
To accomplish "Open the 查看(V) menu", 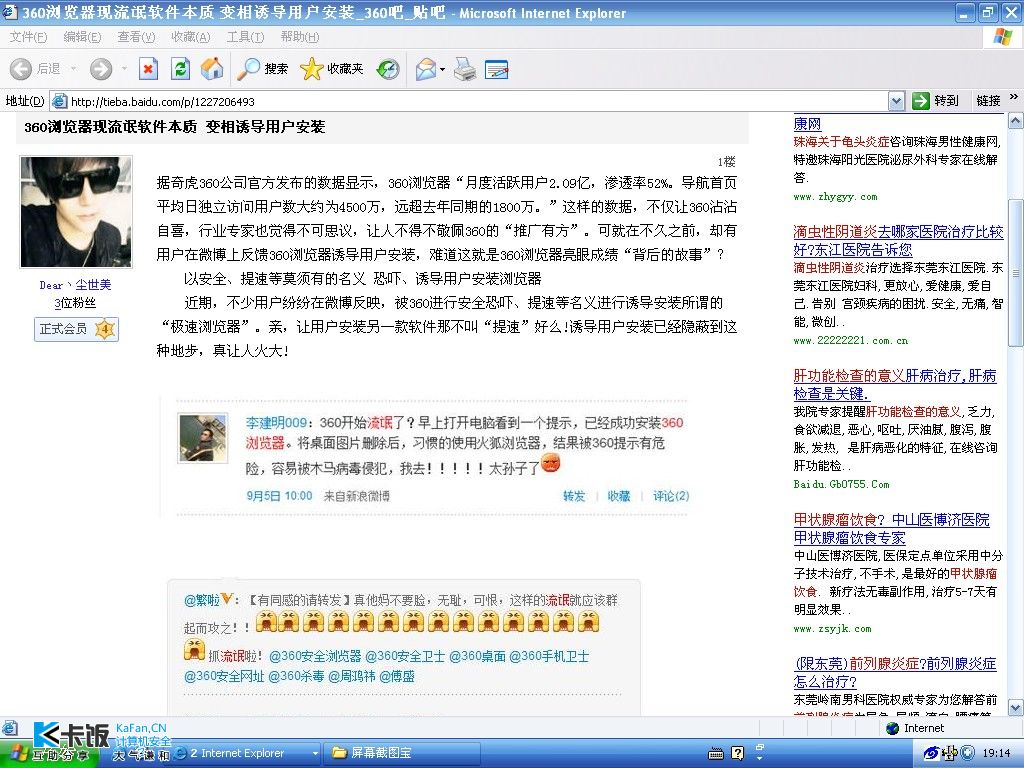I will (136, 37).
